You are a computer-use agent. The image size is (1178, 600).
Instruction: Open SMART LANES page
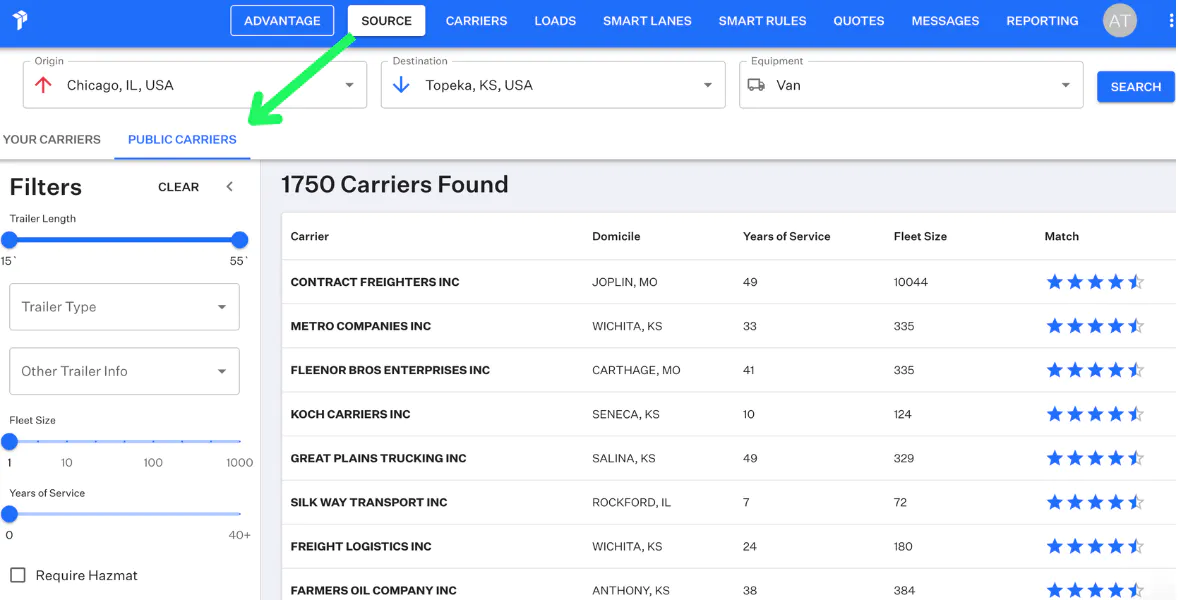click(x=647, y=21)
